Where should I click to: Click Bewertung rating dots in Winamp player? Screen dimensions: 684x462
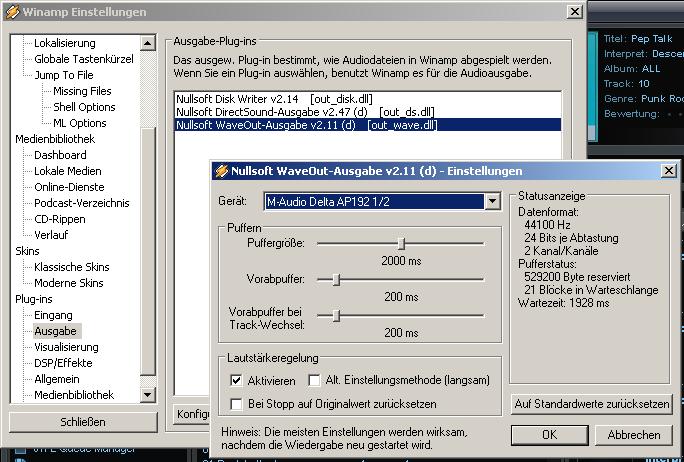[676, 114]
